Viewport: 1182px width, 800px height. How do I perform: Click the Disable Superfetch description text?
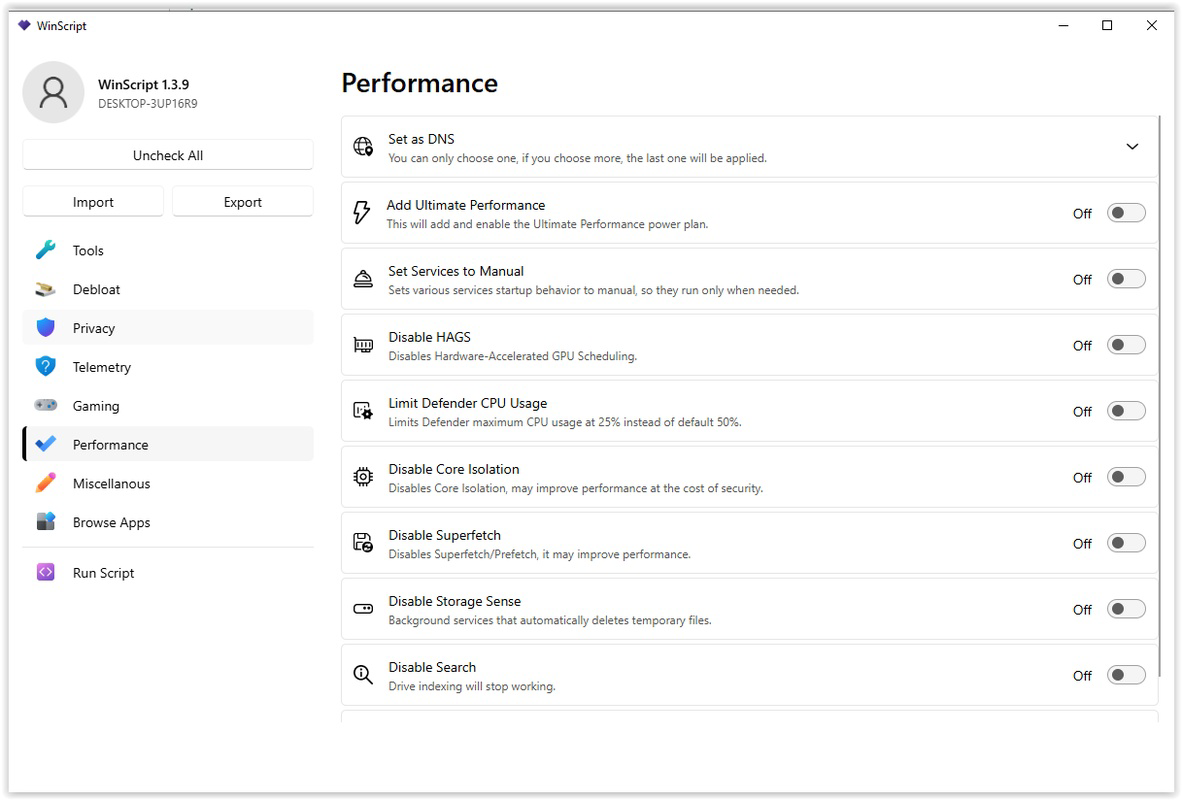[539, 554]
